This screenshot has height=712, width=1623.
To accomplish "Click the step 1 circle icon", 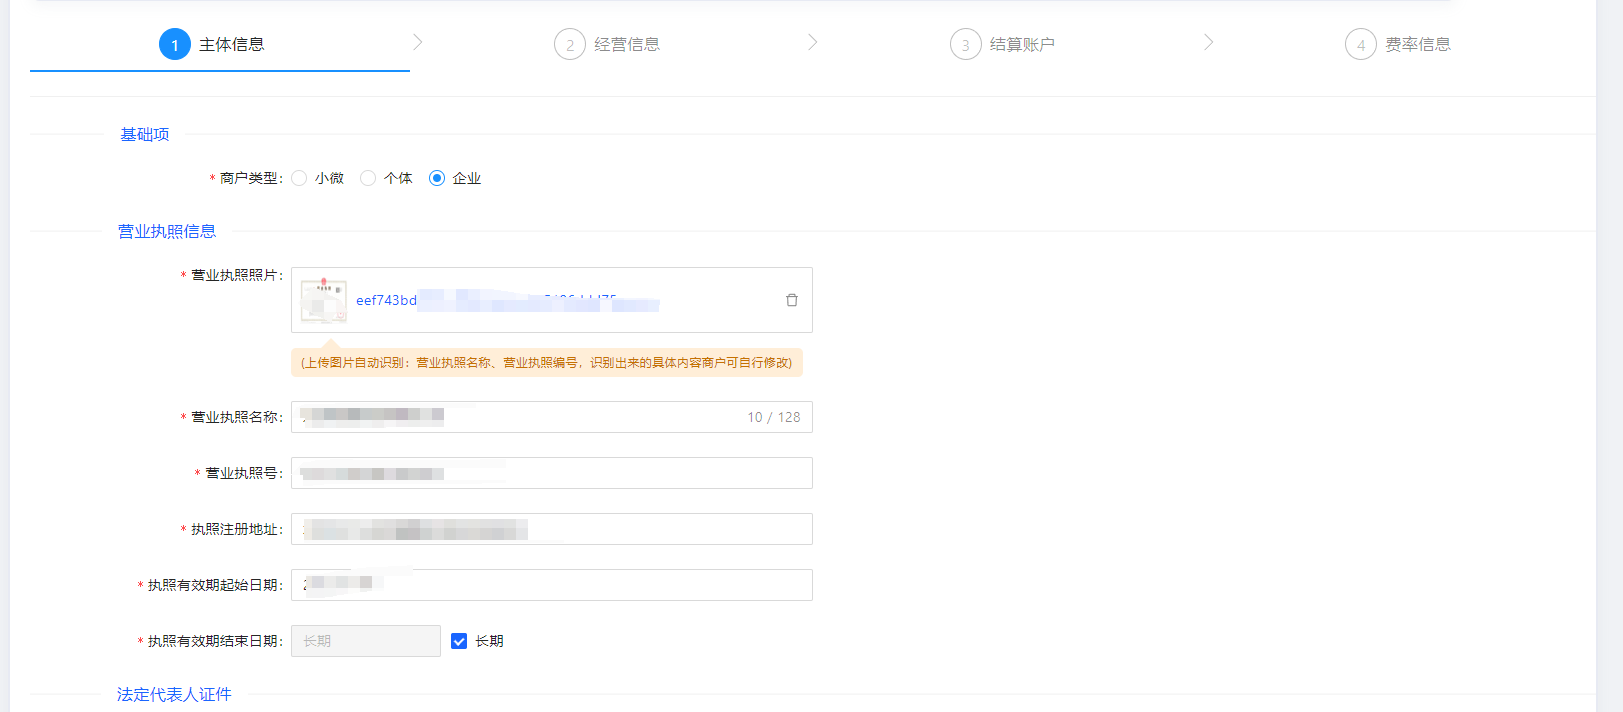I will pos(175,44).
